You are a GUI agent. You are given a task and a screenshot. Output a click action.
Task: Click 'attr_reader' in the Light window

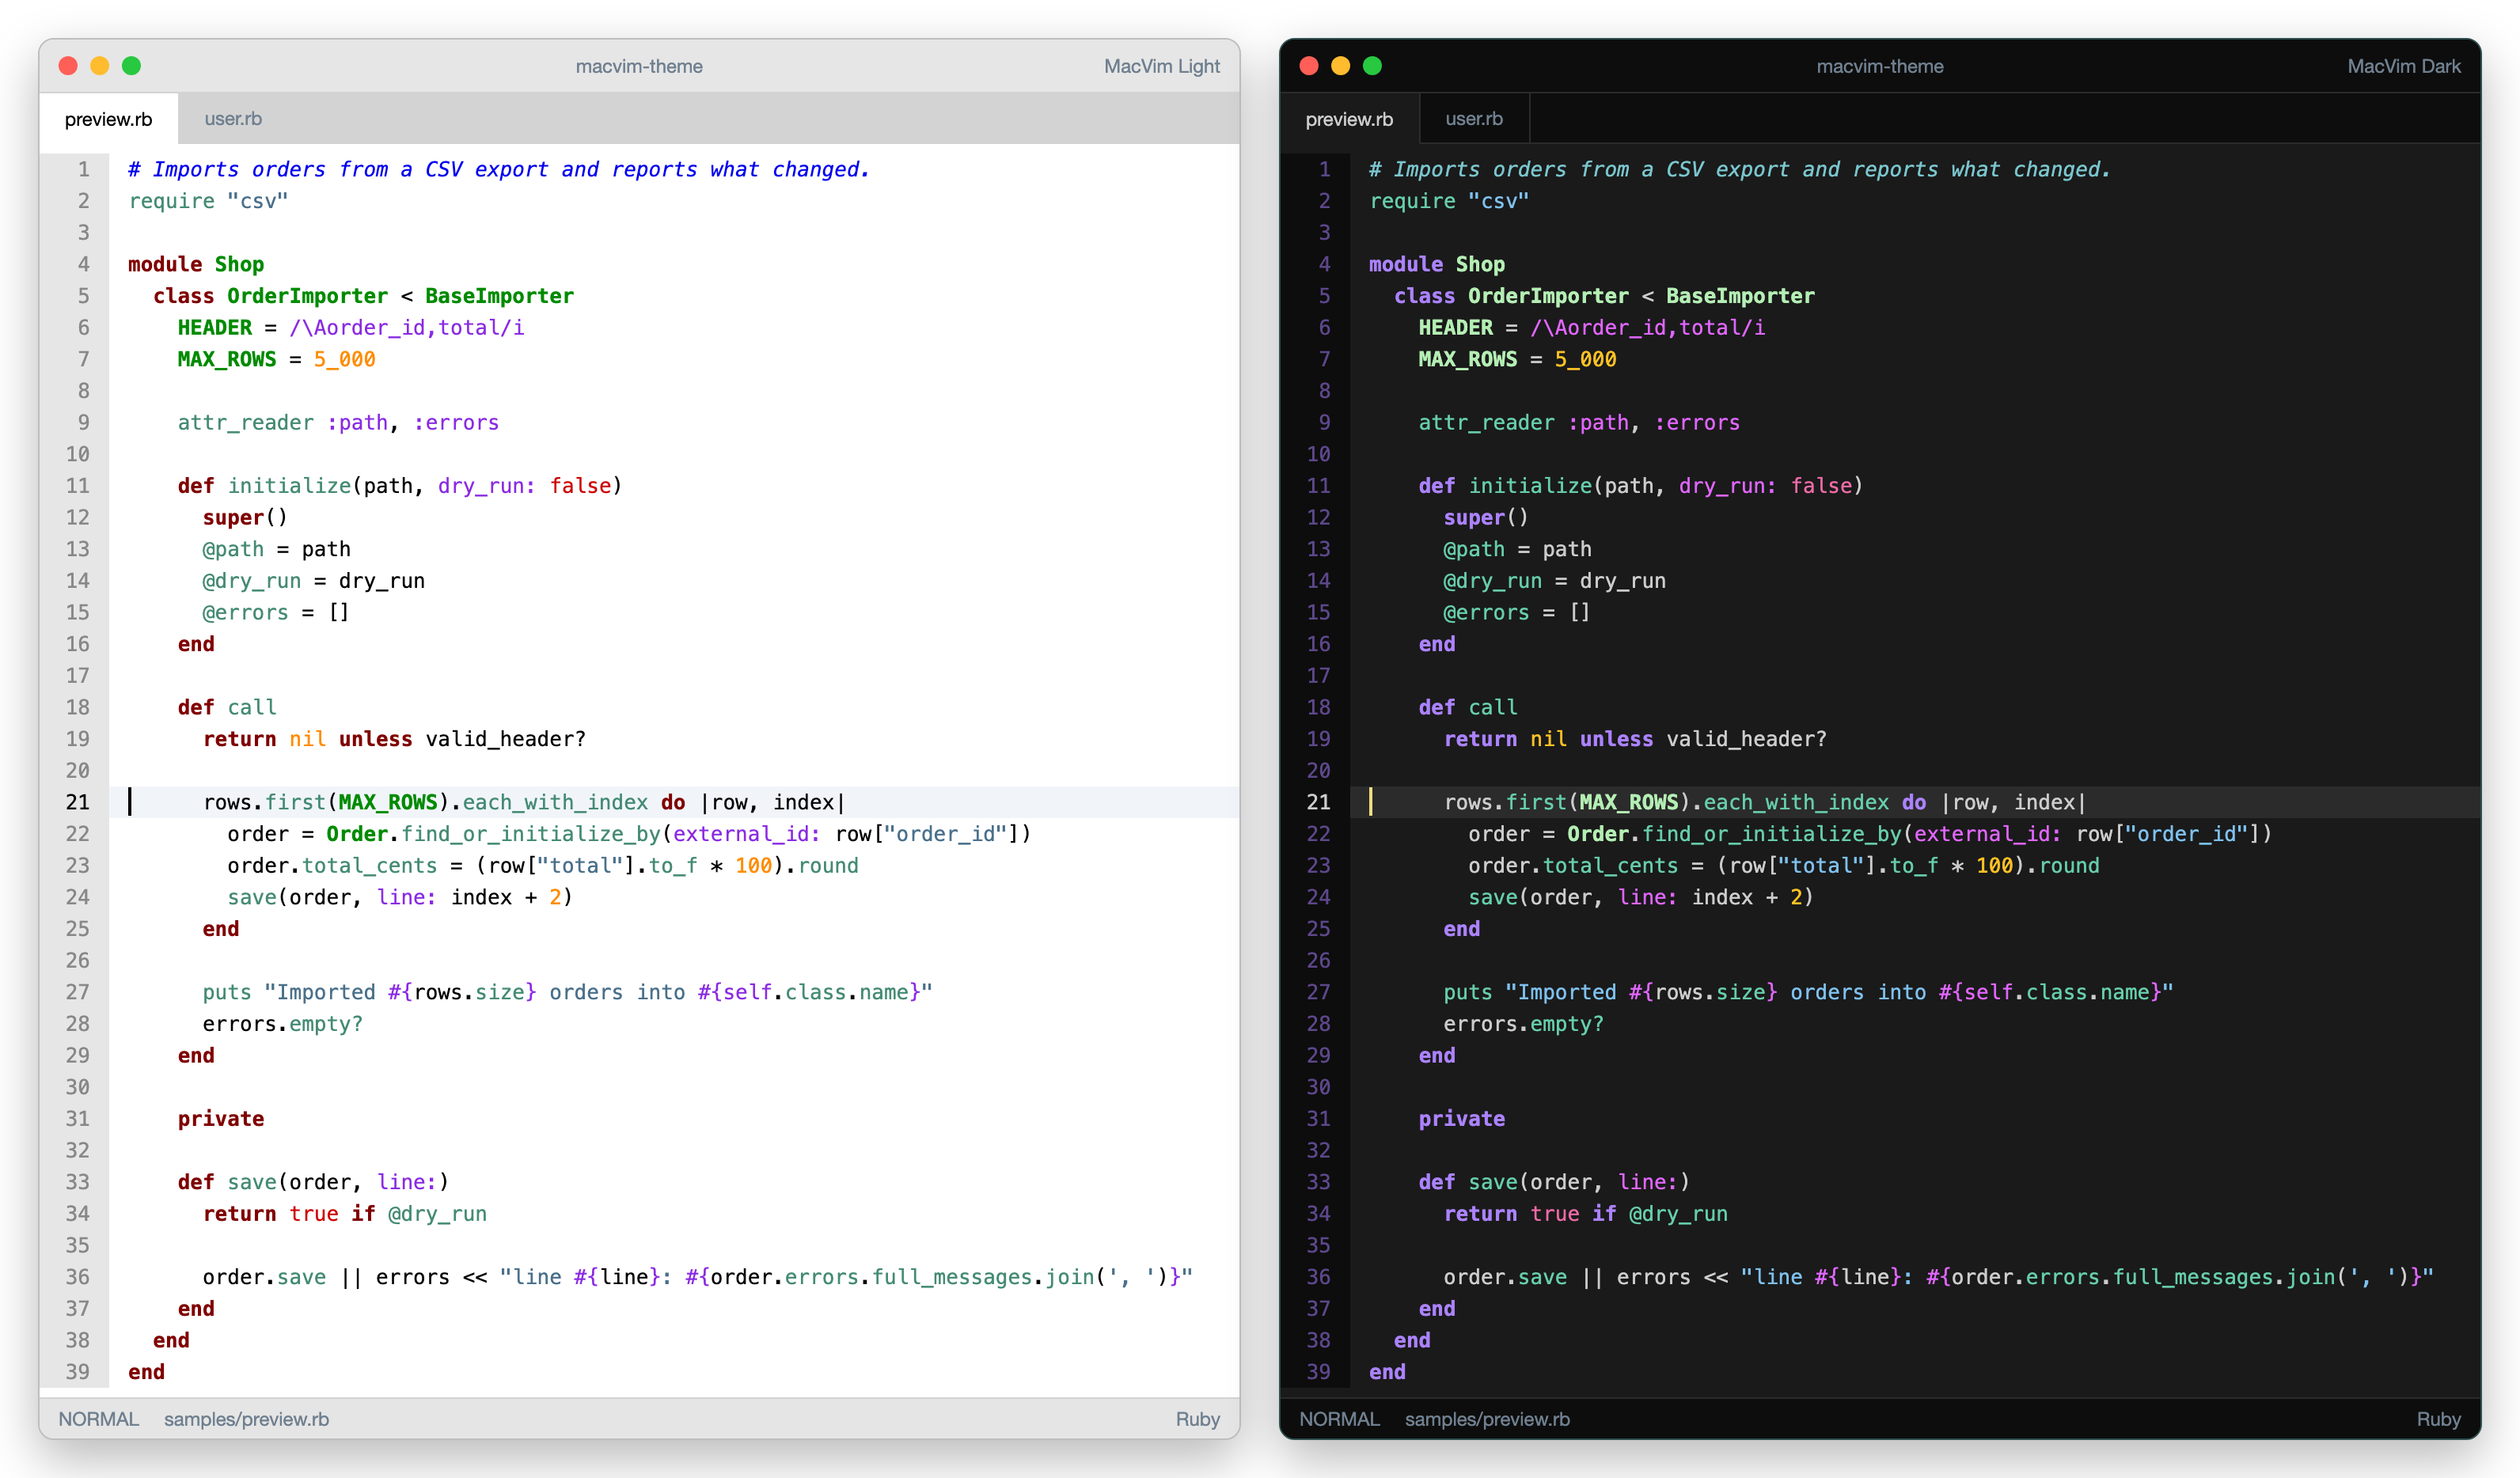point(246,423)
